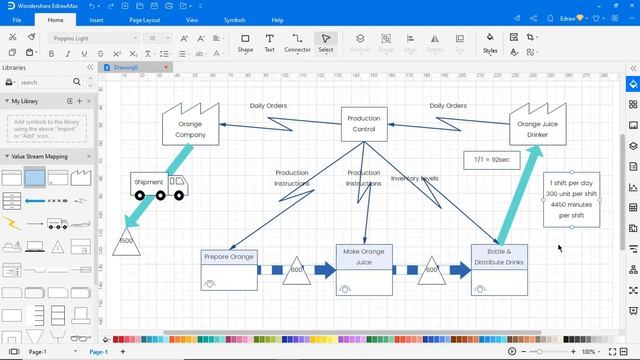Click the Crop icon in the toolbar
640x360 pixels.
pos(530,37)
